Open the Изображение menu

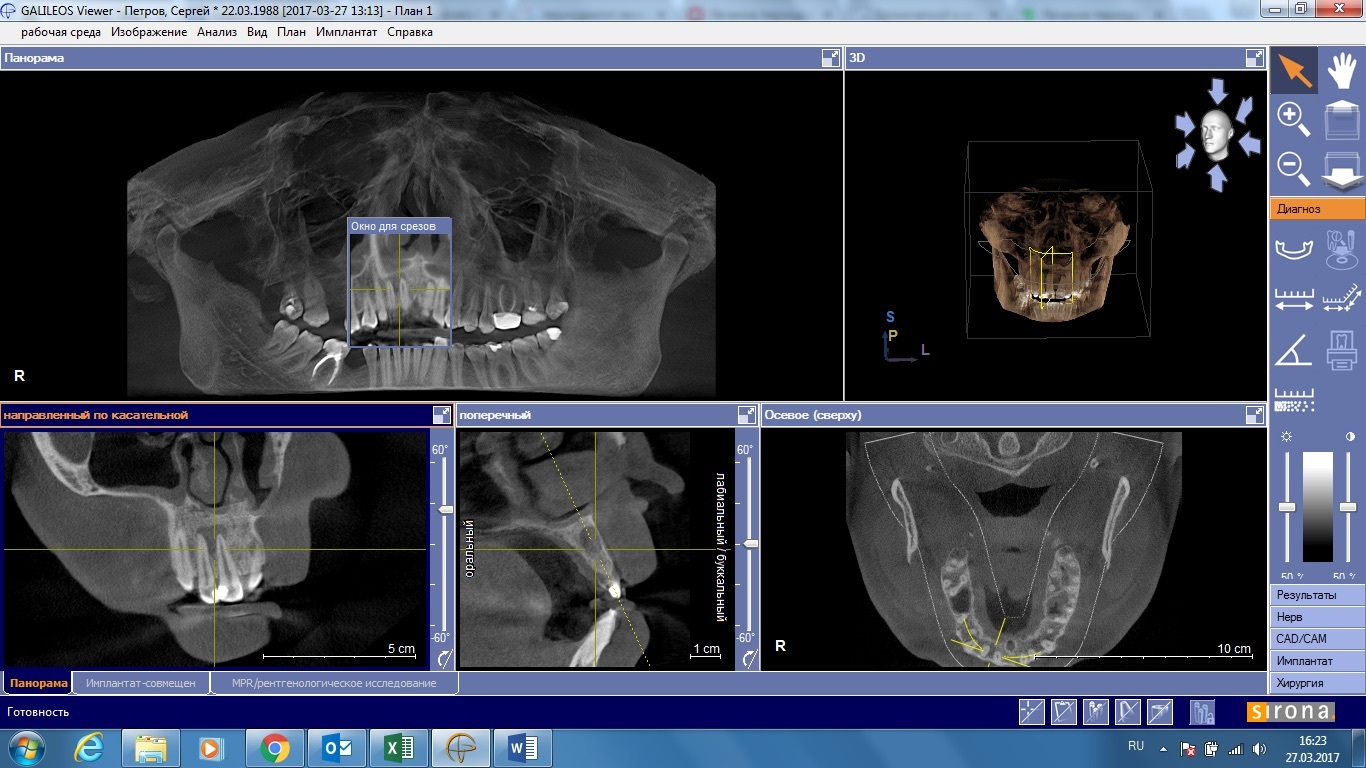[149, 32]
